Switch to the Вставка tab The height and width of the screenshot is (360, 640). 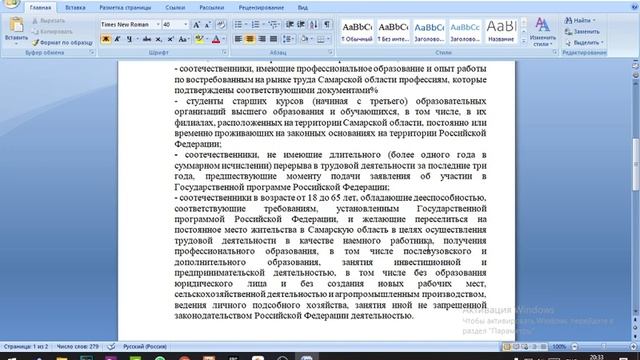pos(75,8)
